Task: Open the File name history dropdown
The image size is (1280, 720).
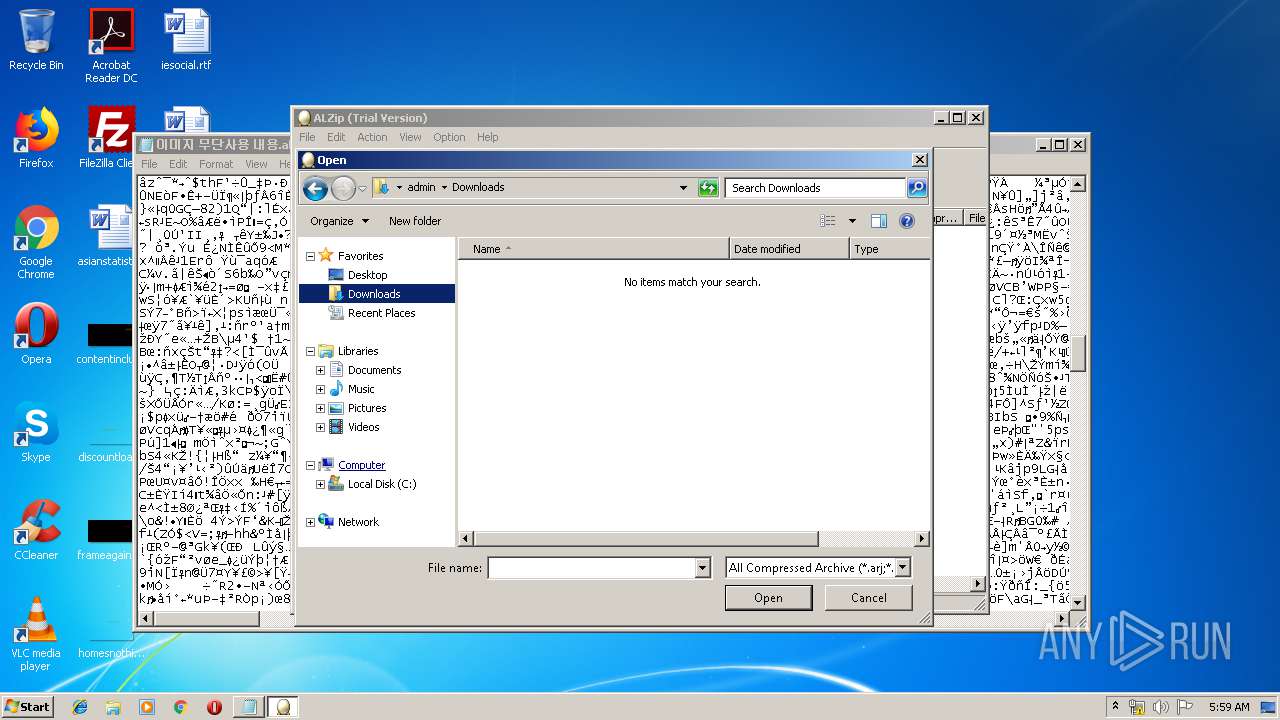Action: point(702,568)
